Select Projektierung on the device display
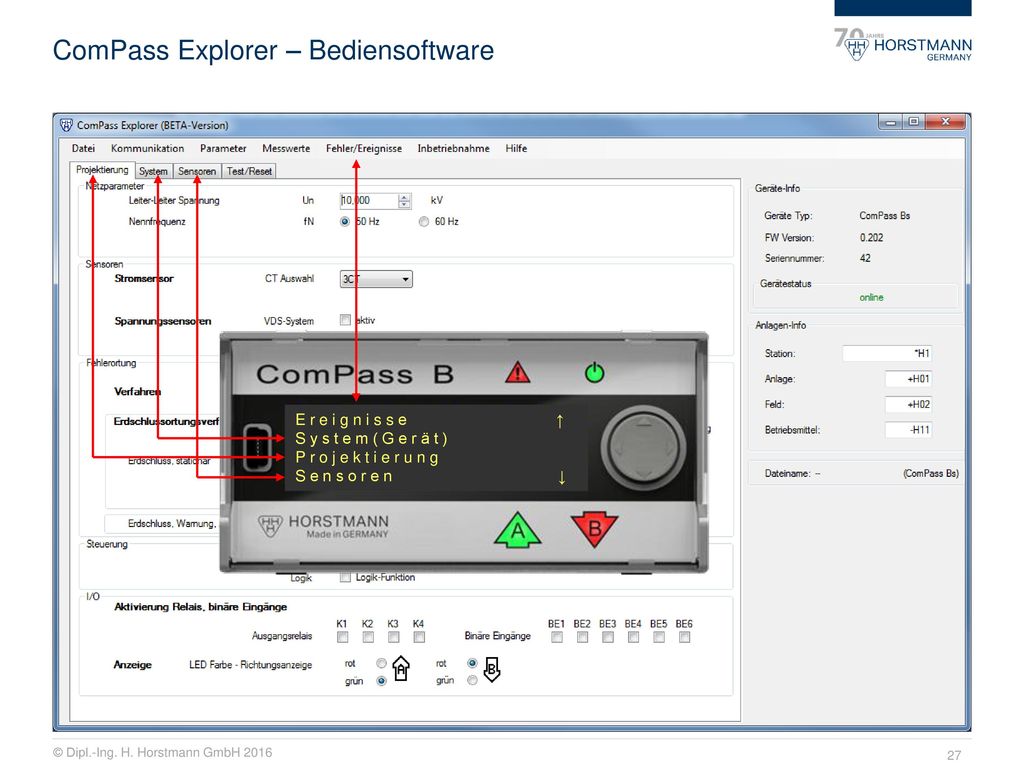 367,457
